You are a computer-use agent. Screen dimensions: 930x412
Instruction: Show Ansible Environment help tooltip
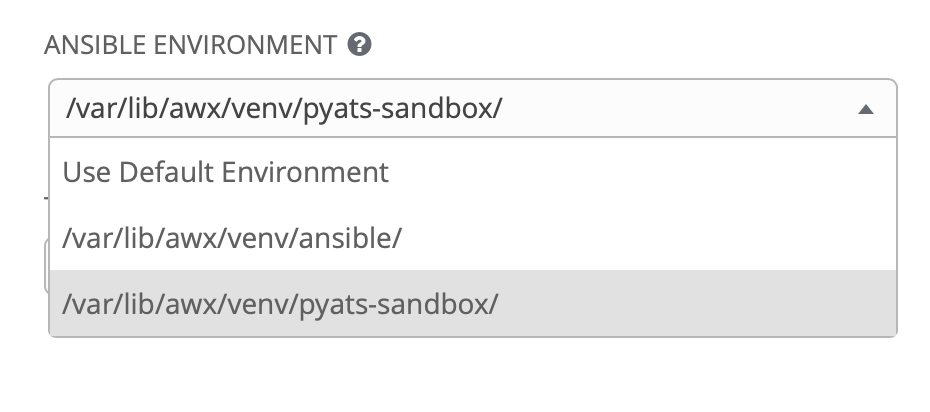coord(360,45)
